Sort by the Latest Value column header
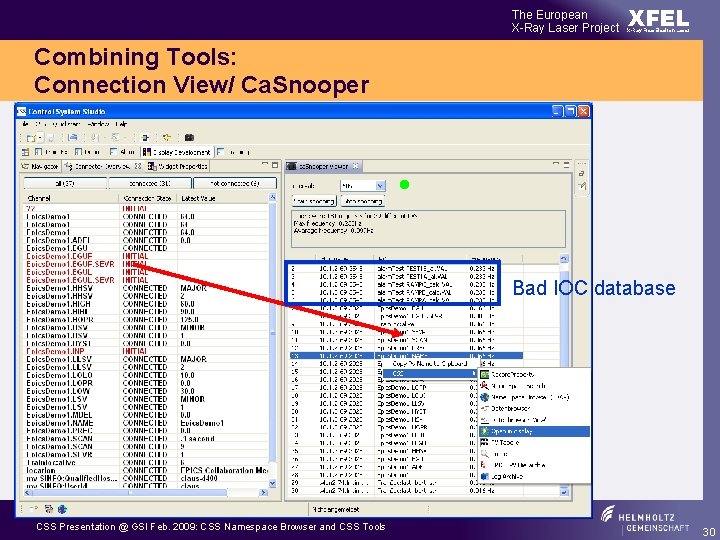 coord(223,198)
